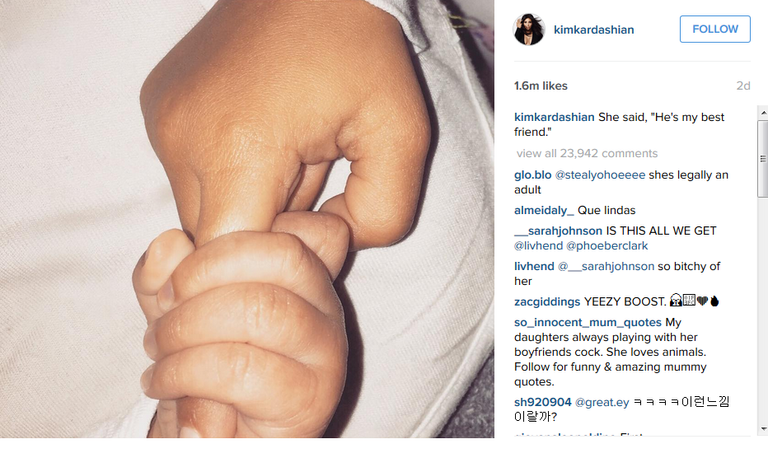Open @great.ey mention link
This screenshot has width=768, height=457.
pyautogui.click(x=601, y=402)
